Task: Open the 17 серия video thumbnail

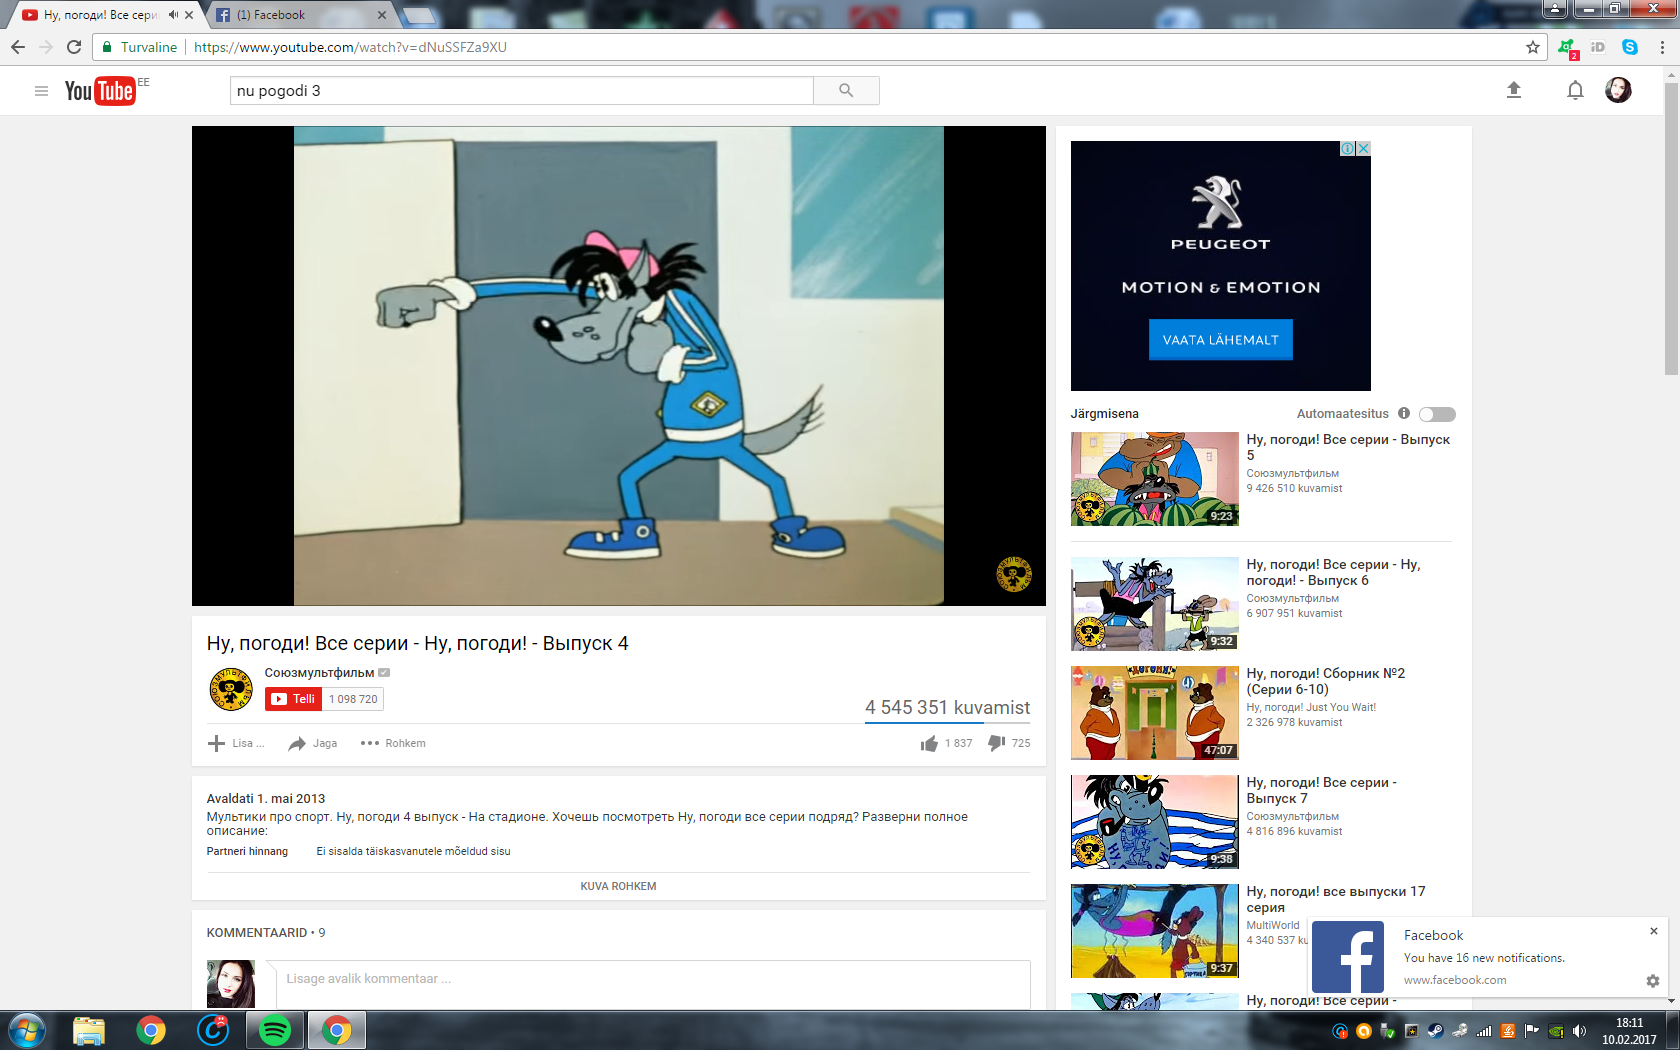Action: pyautogui.click(x=1155, y=931)
